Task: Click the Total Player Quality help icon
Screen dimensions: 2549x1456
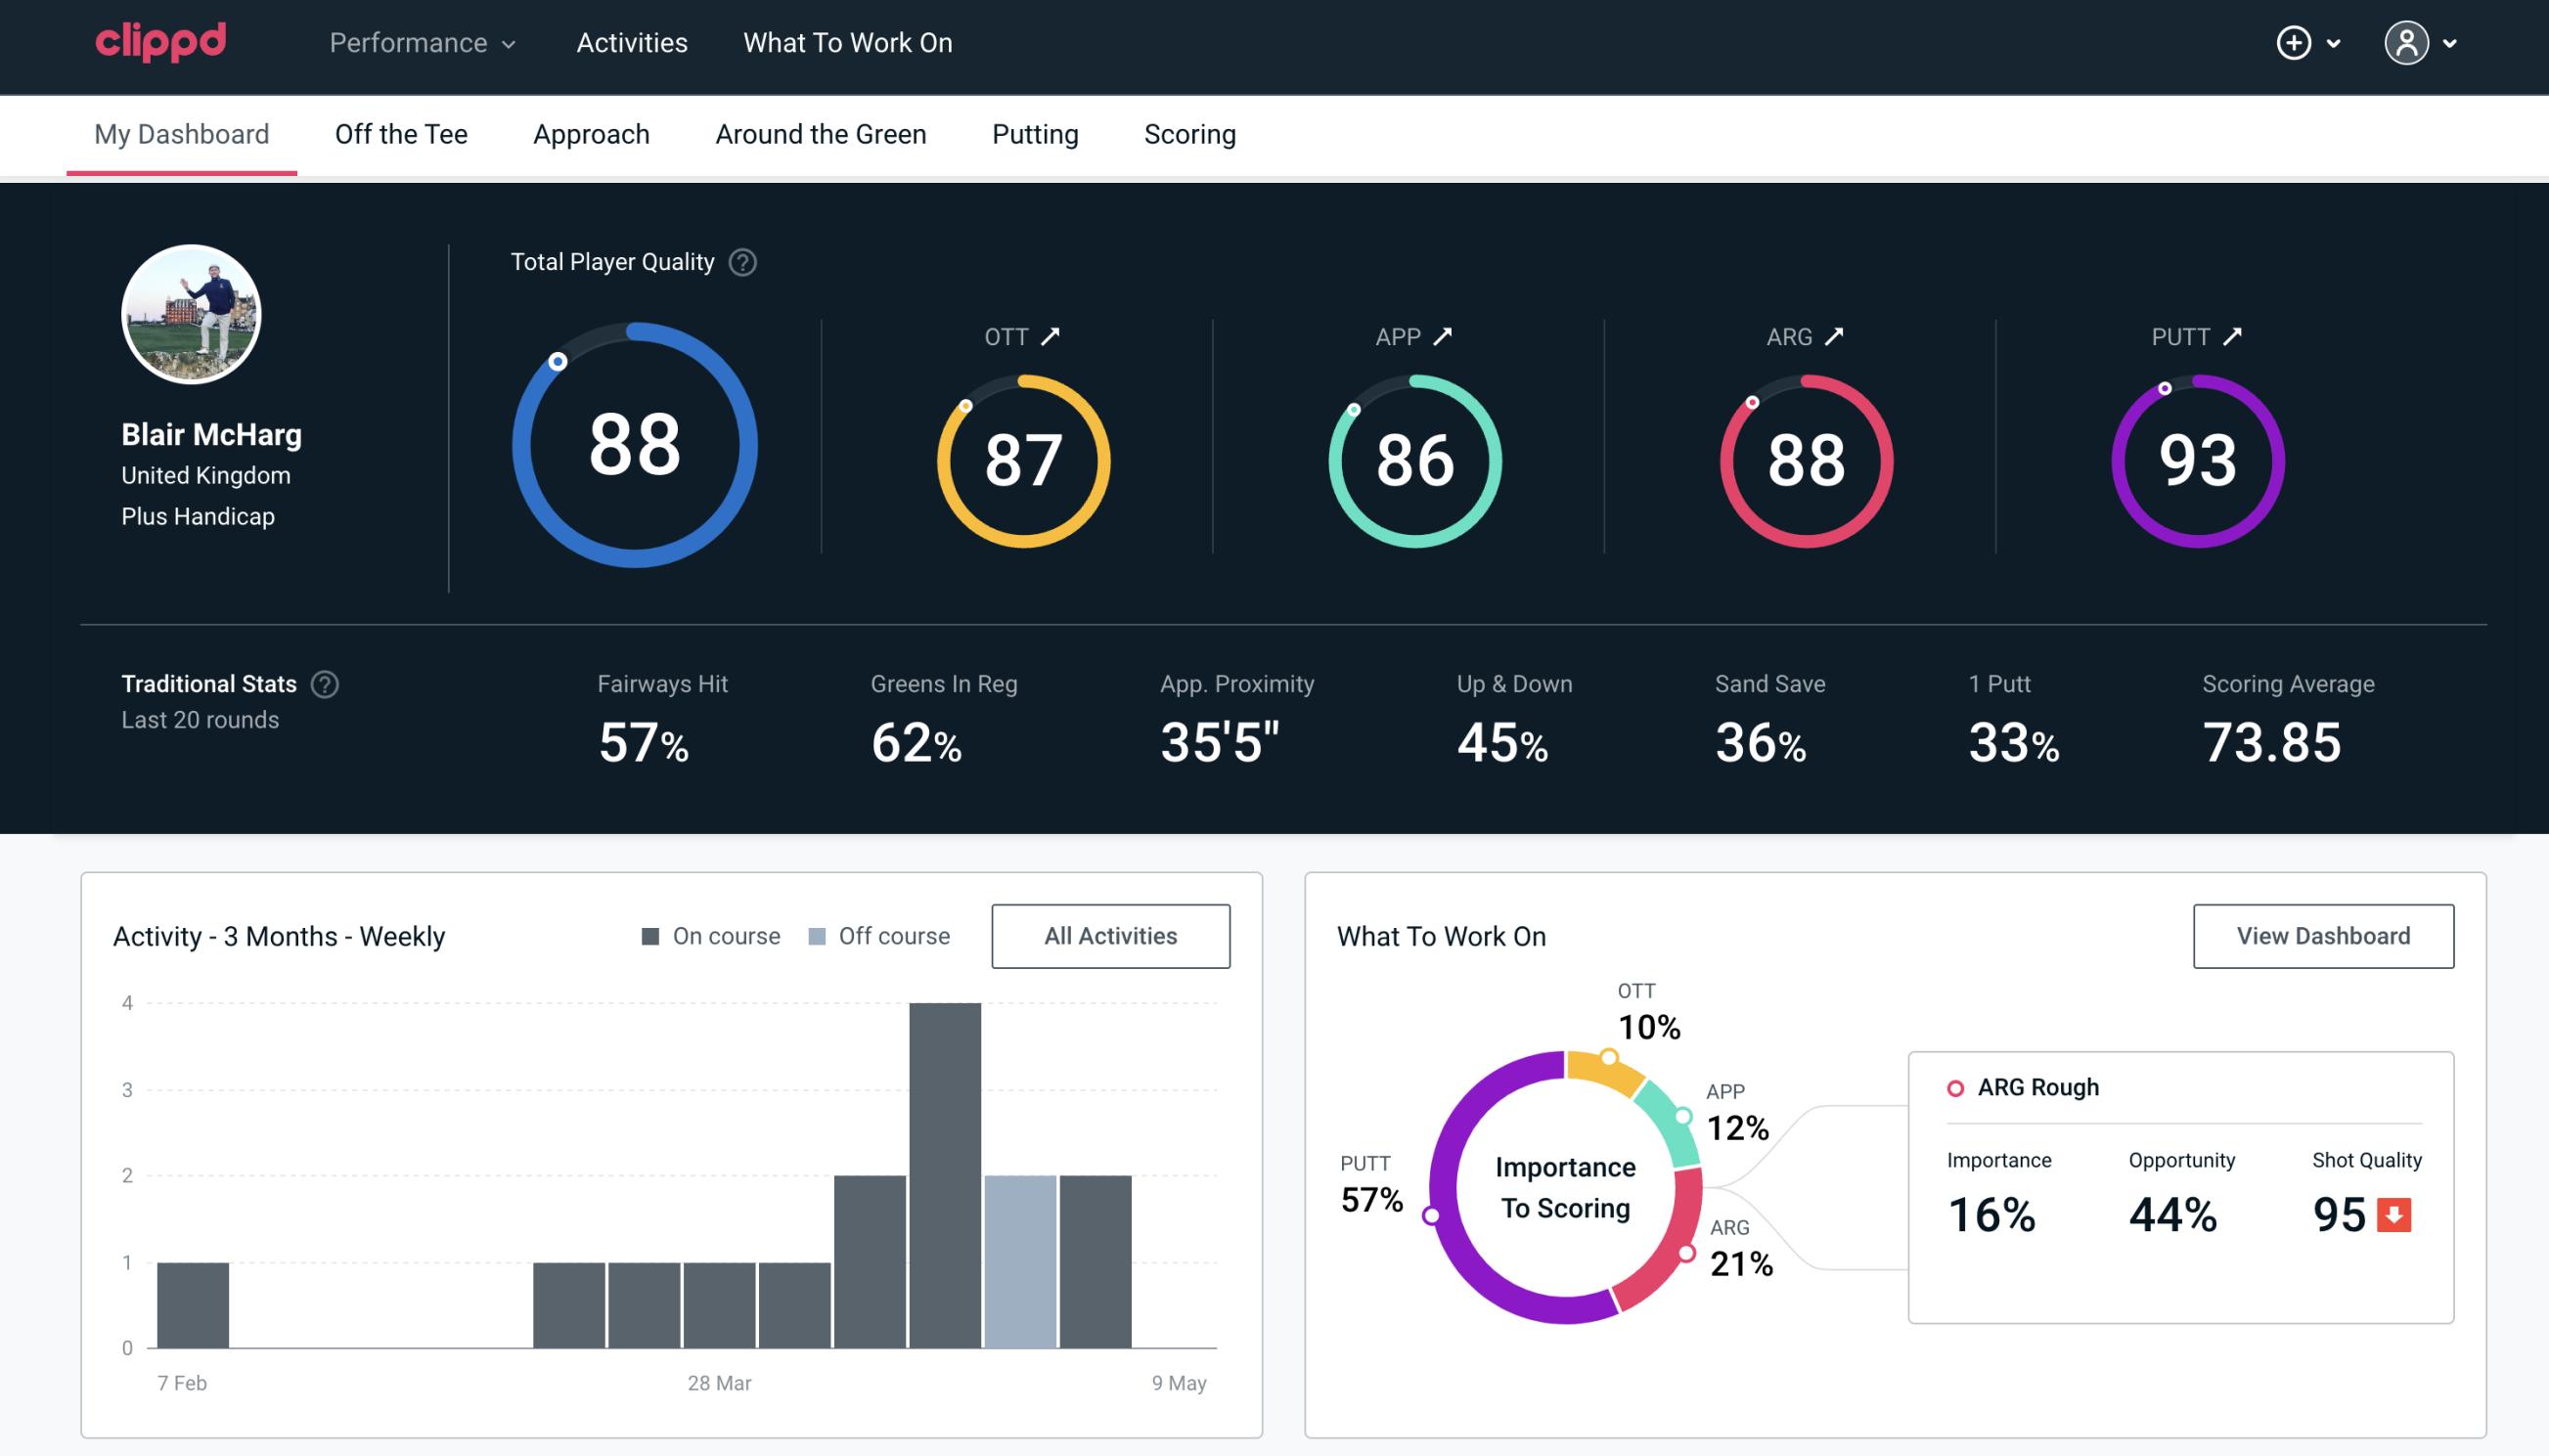Action: coord(740,262)
